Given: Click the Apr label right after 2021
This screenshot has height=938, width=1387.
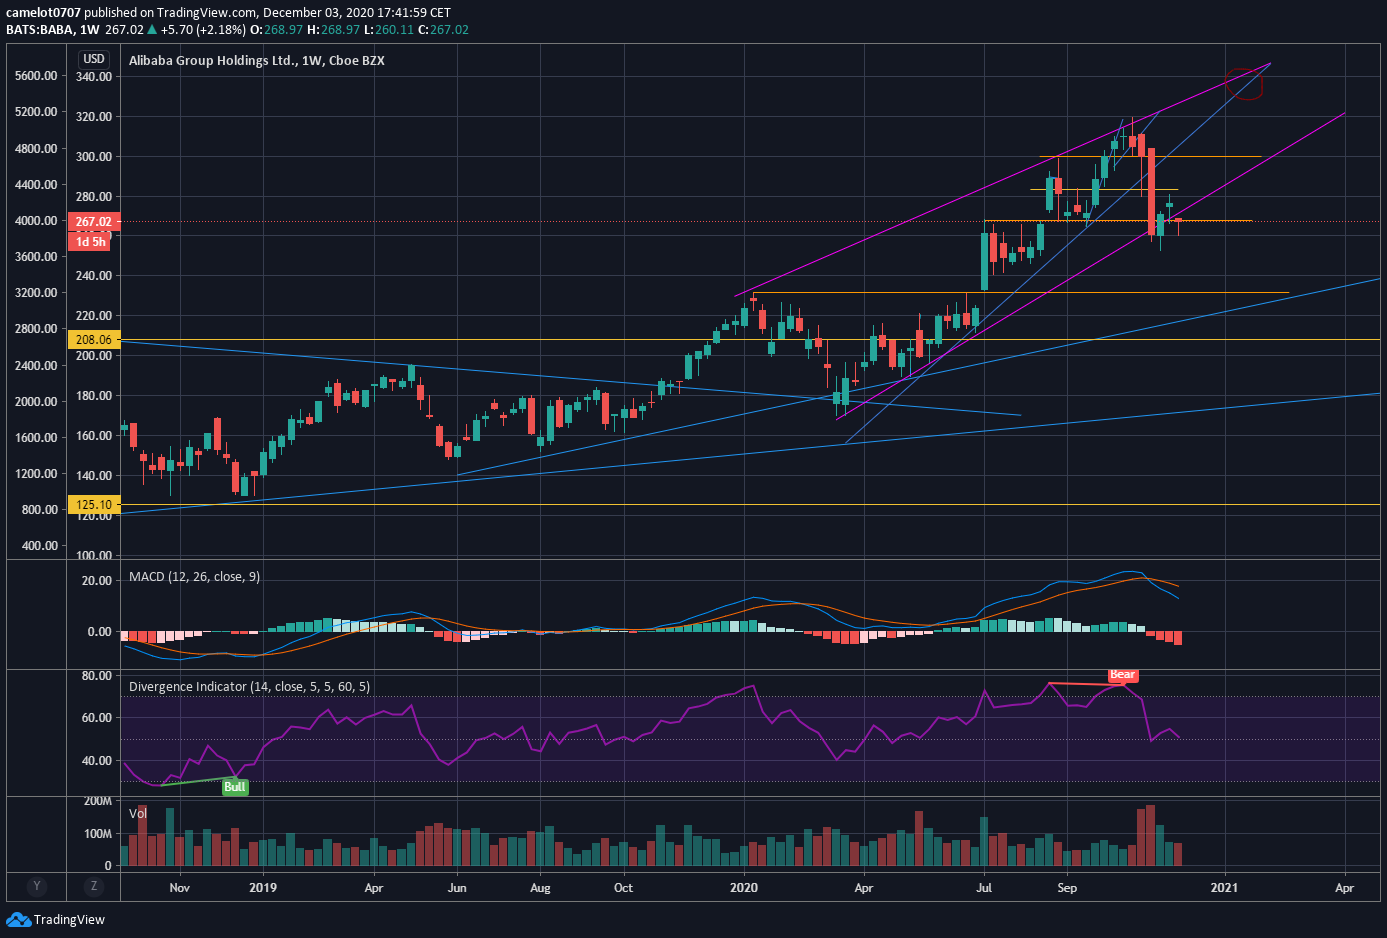Looking at the screenshot, I should click(x=1344, y=888).
